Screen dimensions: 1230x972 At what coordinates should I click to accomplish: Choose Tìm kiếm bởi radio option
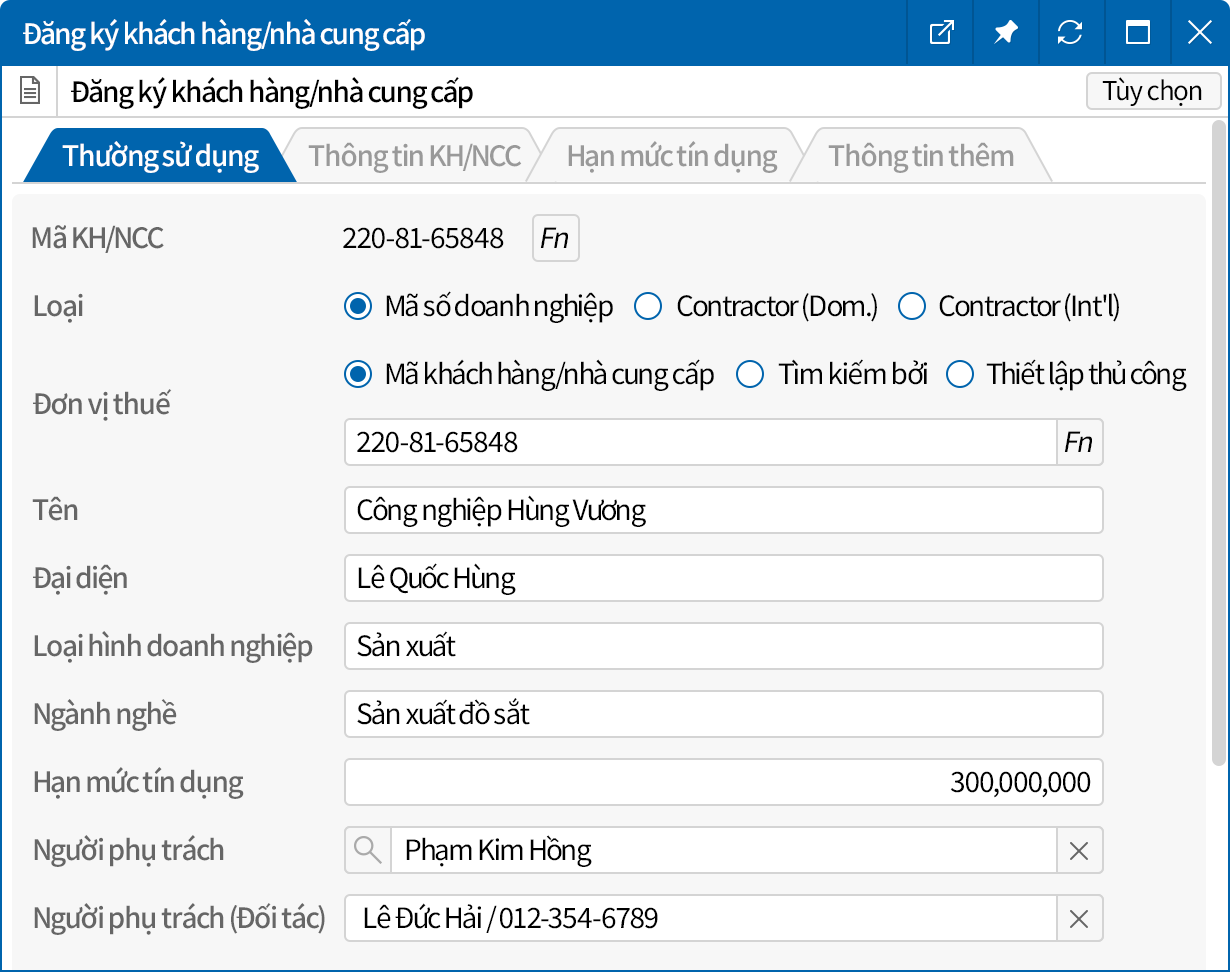[x=750, y=374]
